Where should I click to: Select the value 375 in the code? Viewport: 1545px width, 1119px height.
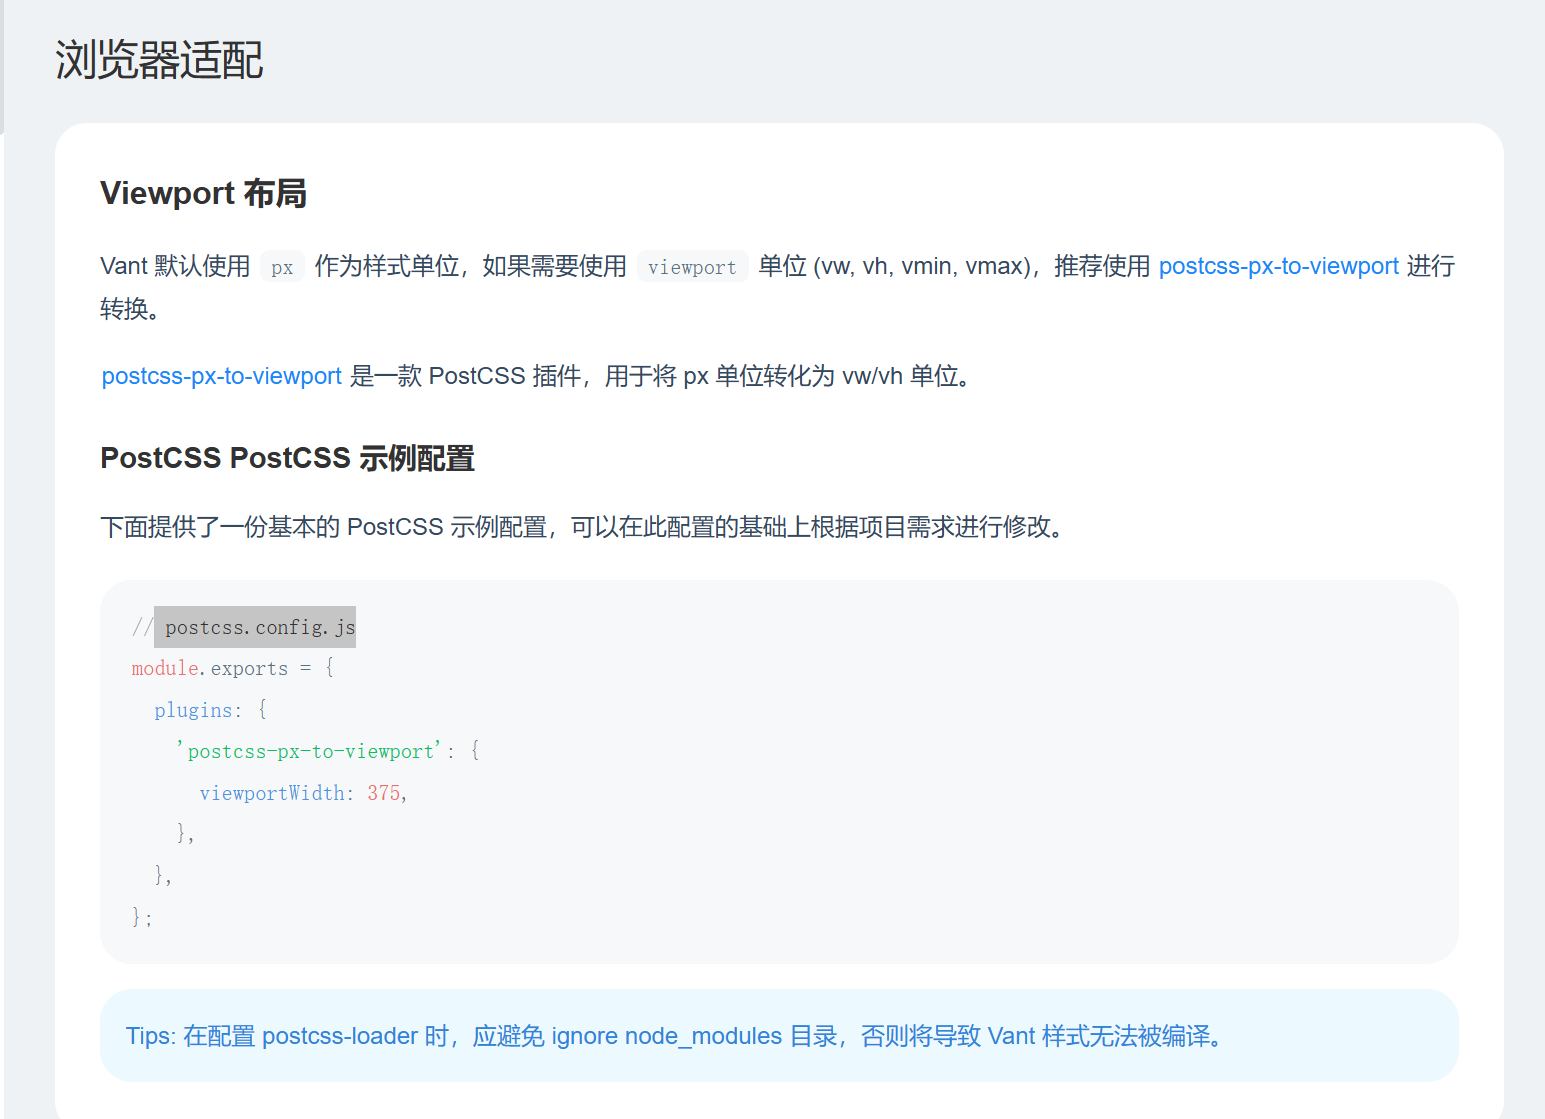tap(384, 792)
